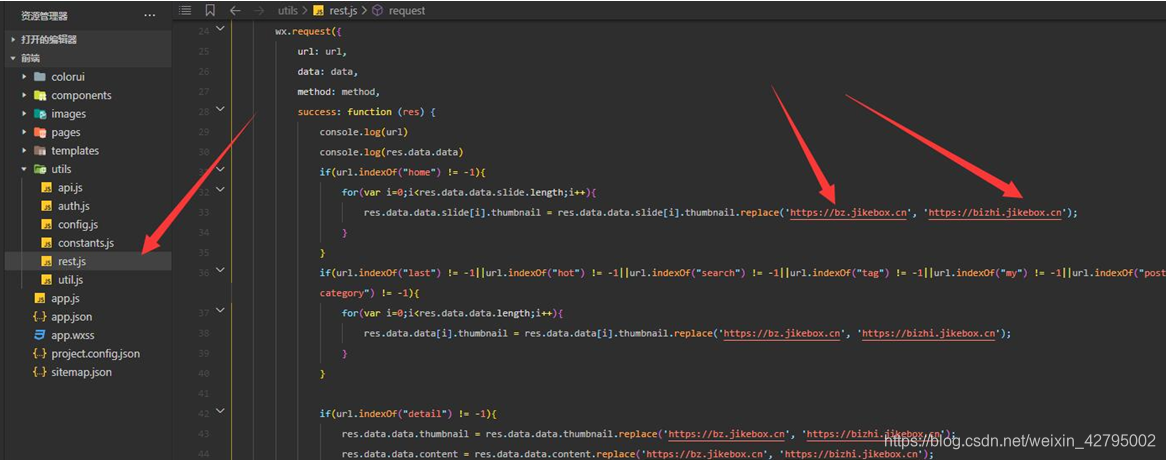1166x460 pixels.
Task: Fold the for loop at line 37
Action: (219, 311)
